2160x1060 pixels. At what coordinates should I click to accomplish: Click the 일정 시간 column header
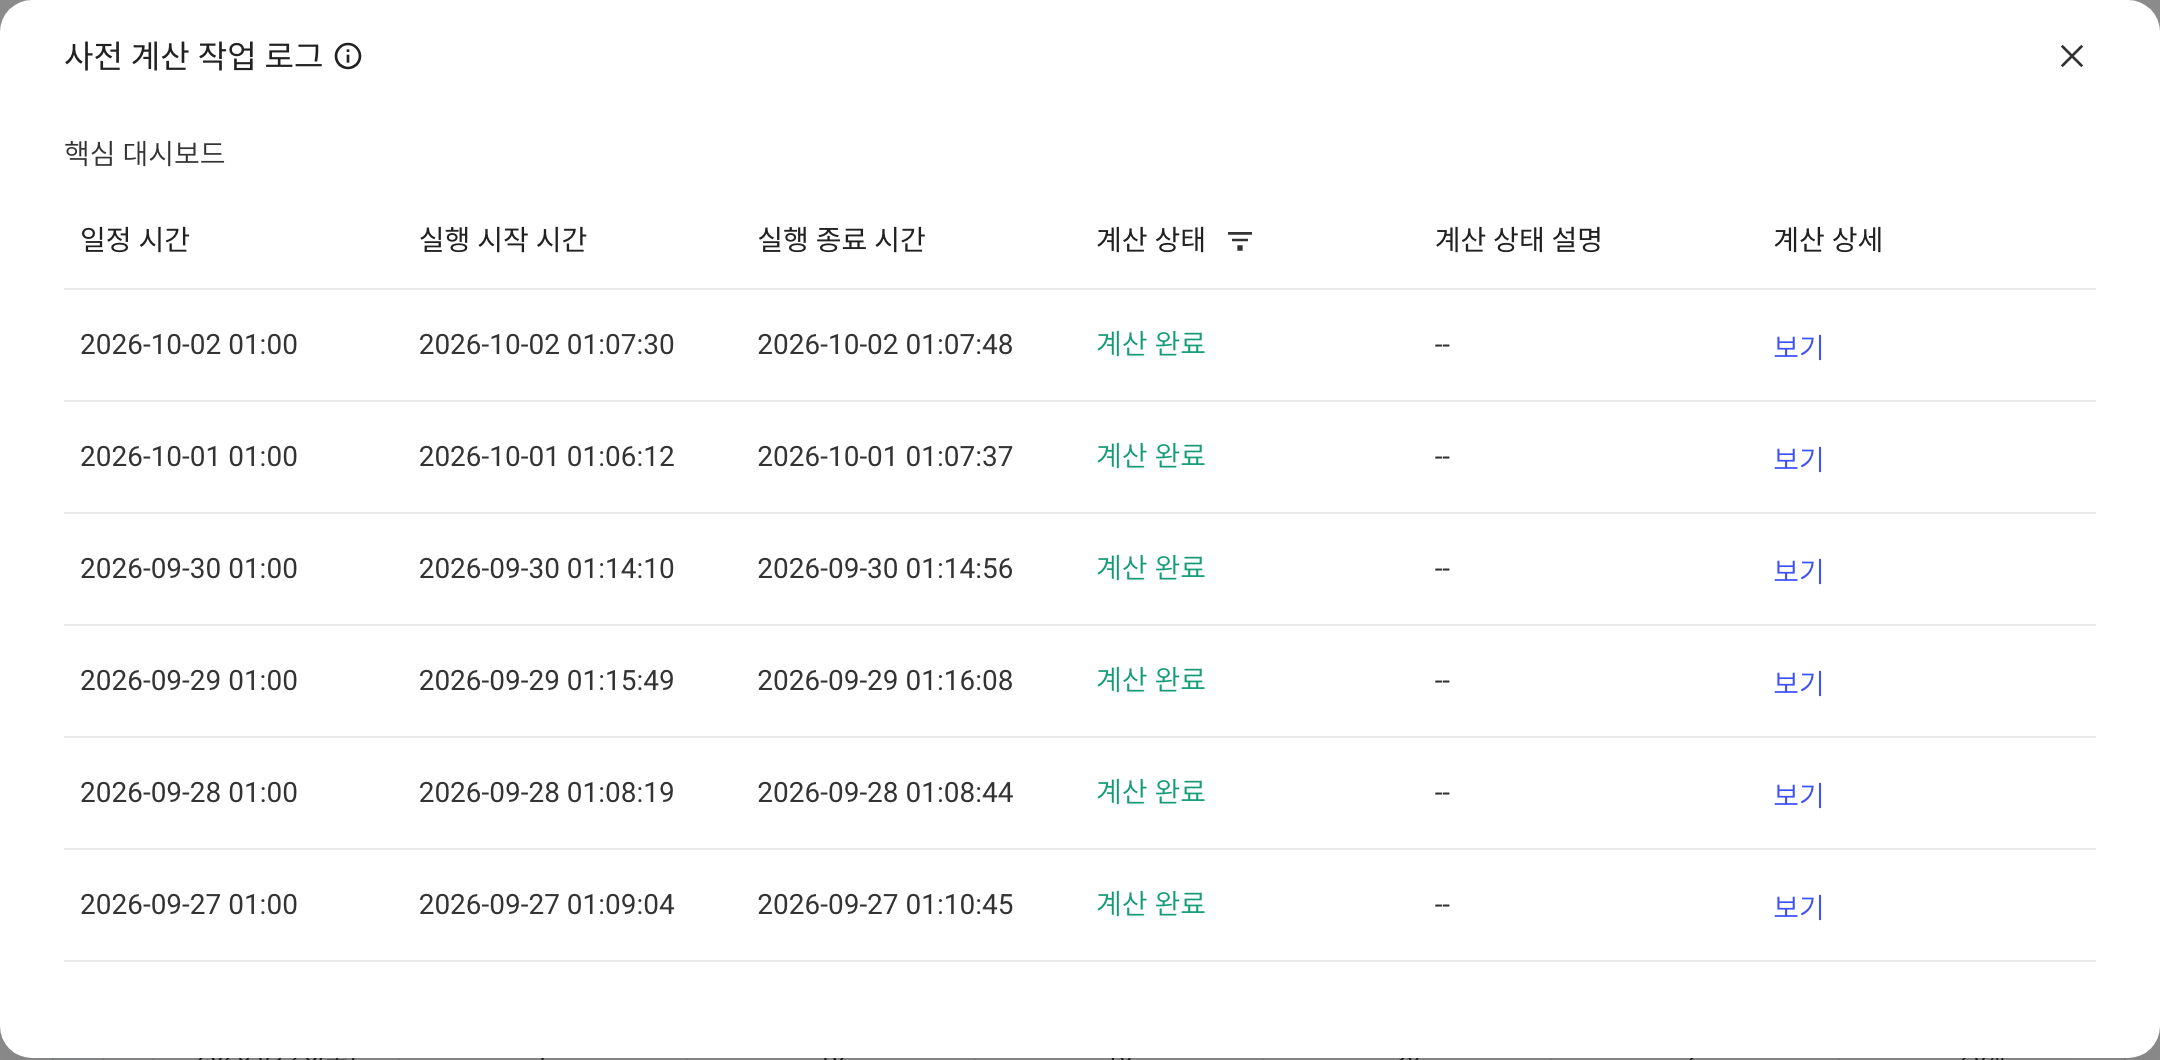[135, 240]
